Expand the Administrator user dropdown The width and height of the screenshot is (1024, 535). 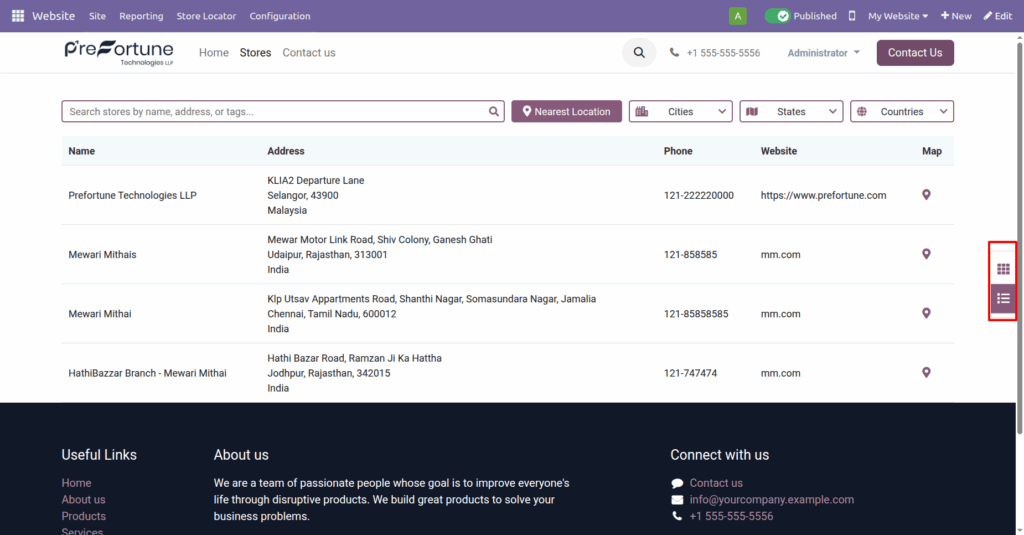point(824,53)
